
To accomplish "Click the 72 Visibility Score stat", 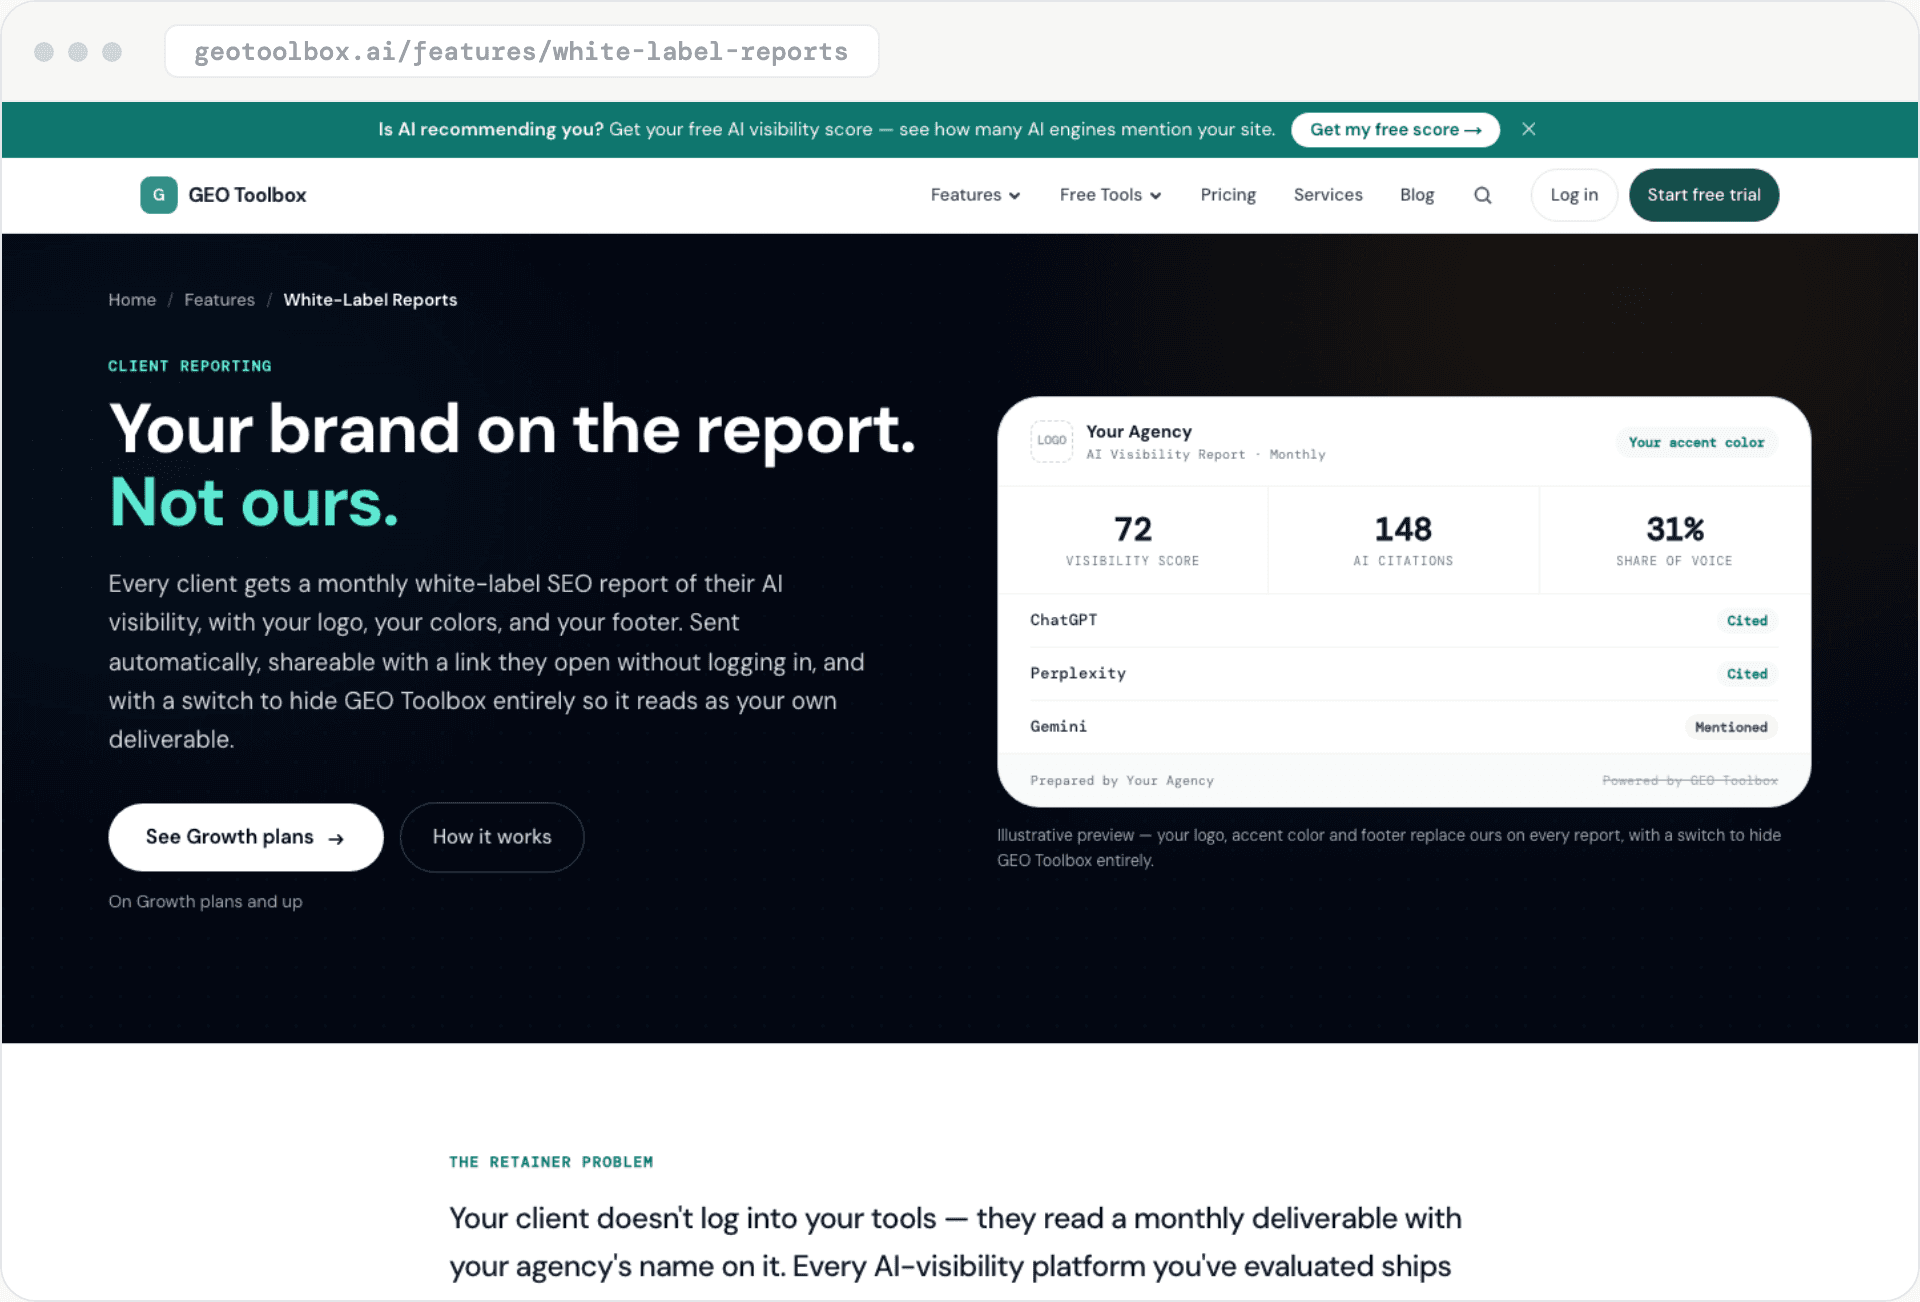I will coord(1133,540).
